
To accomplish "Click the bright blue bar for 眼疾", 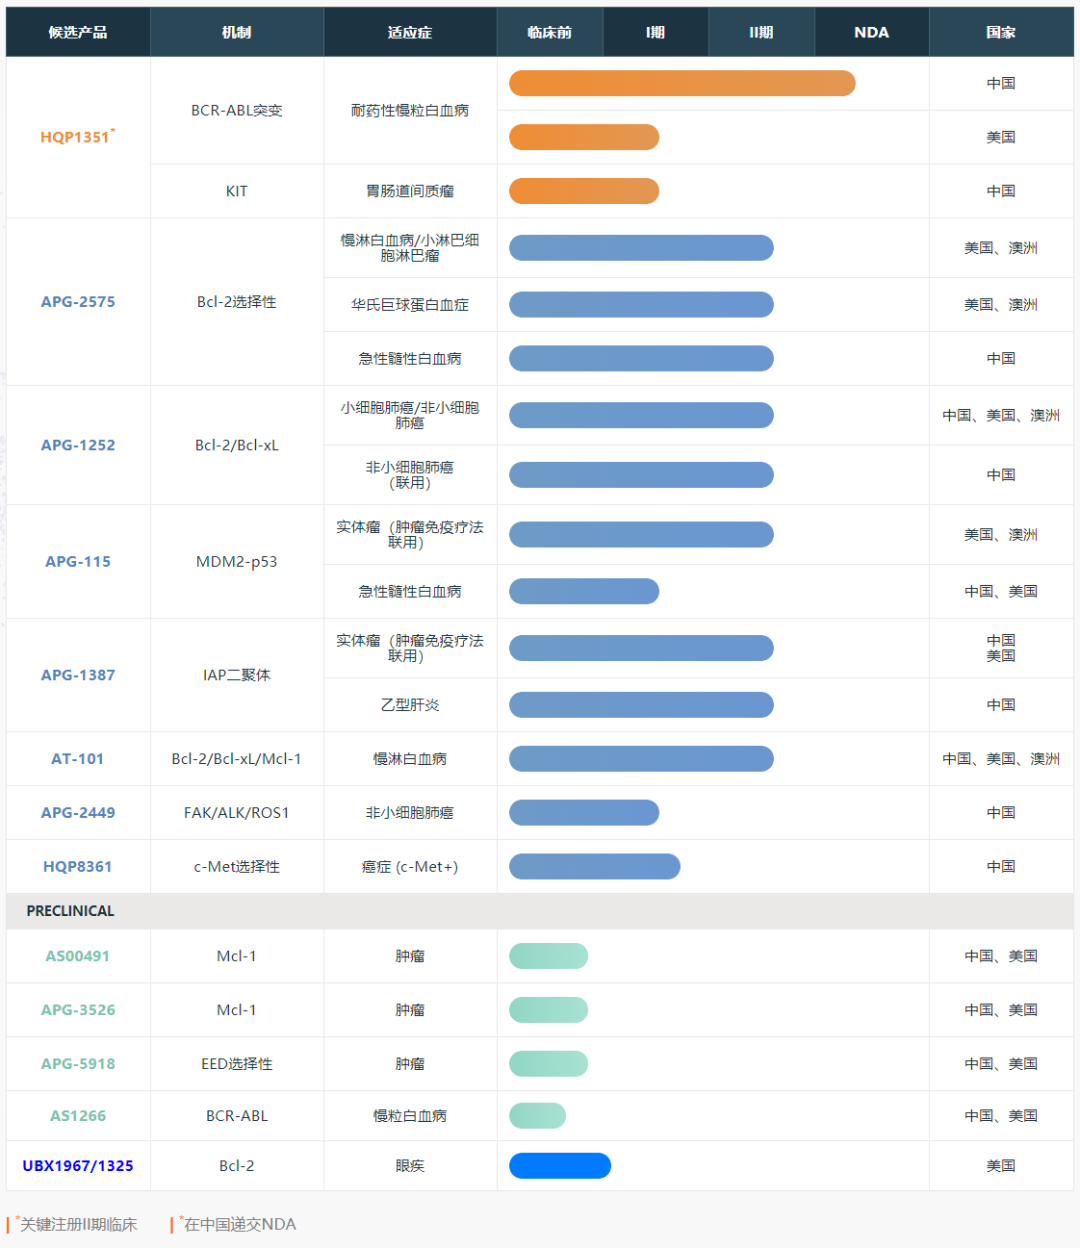I will click(560, 1166).
